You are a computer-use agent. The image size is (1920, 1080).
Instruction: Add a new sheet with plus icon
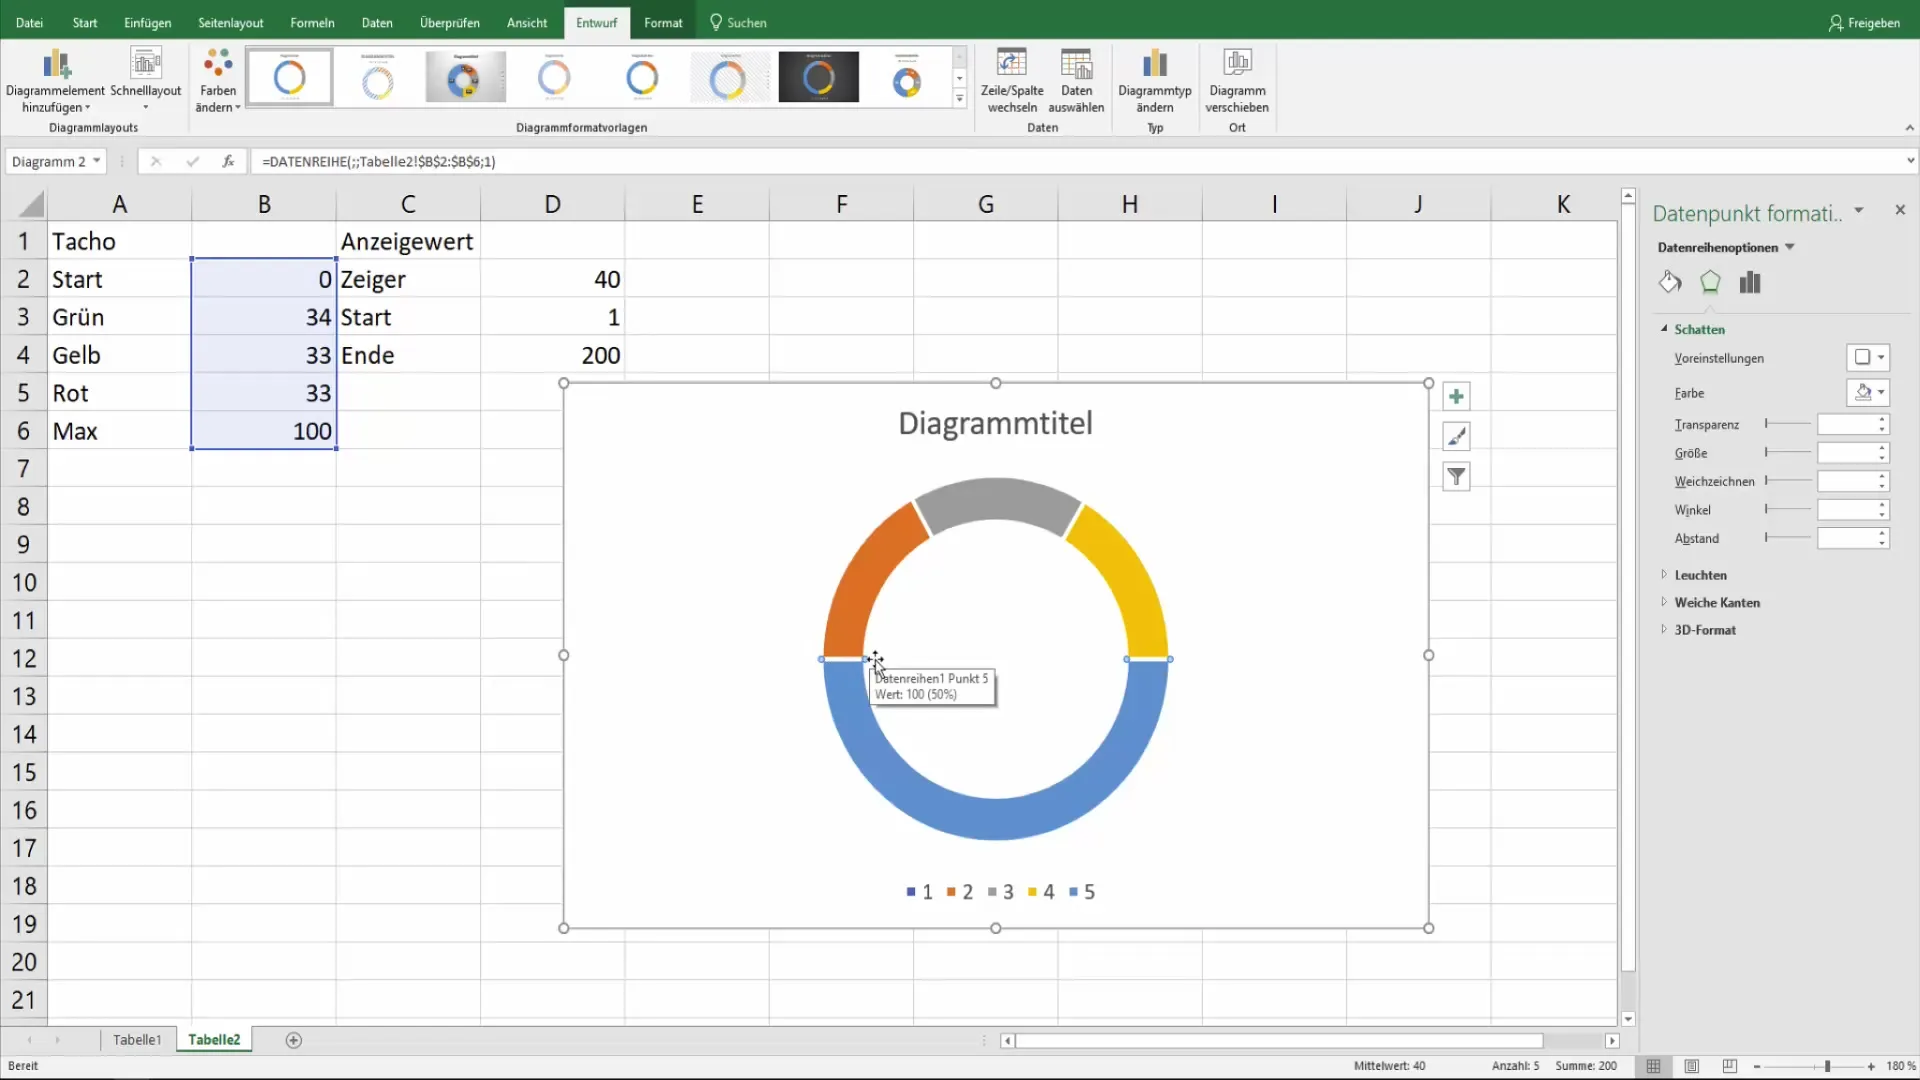(x=293, y=1041)
